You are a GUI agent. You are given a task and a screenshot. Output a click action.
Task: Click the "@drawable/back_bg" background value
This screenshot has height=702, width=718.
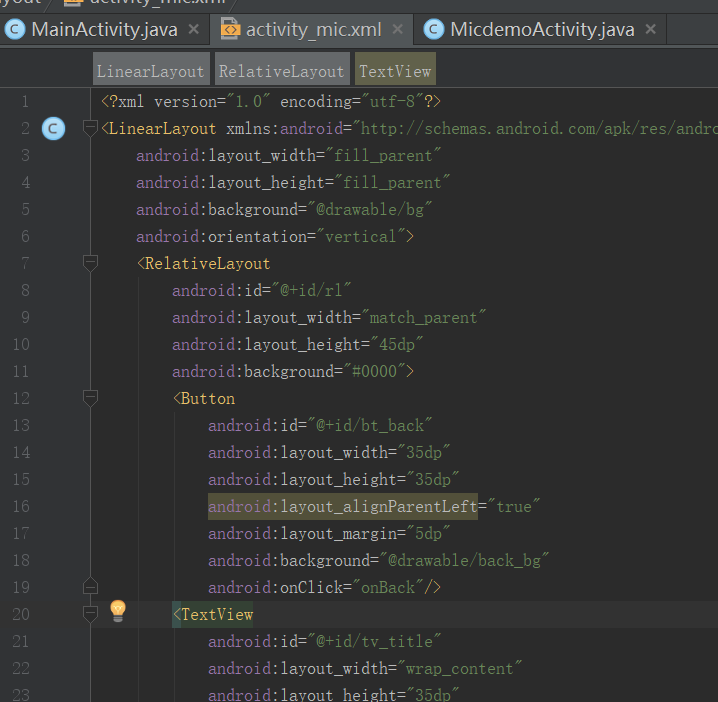pos(464,561)
